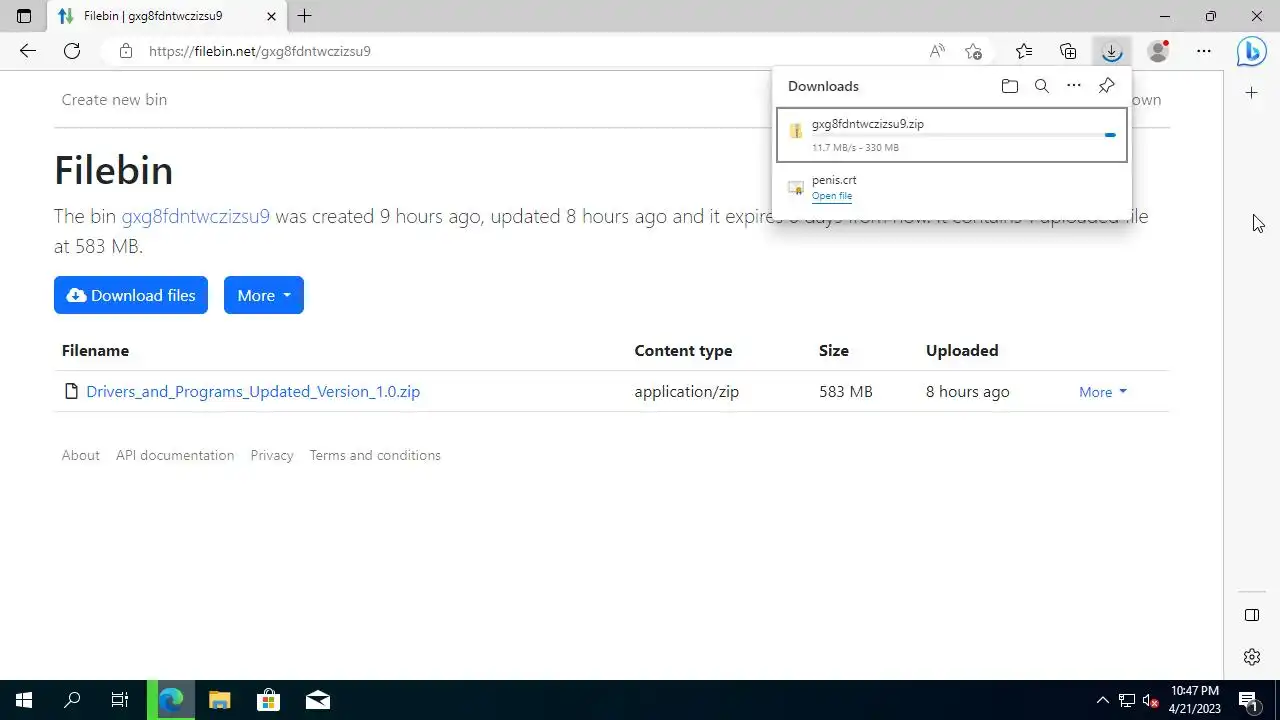The height and width of the screenshot is (720, 1280).
Task: Expand the blue More dropdown button
Action: point(264,295)
